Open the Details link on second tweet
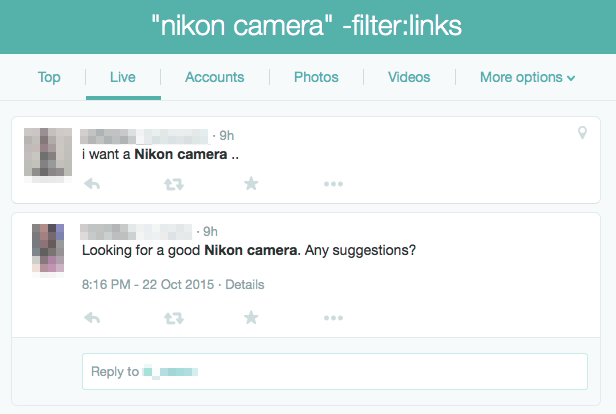Viewport: 616px width, 414px height. (x=245, y=284)
